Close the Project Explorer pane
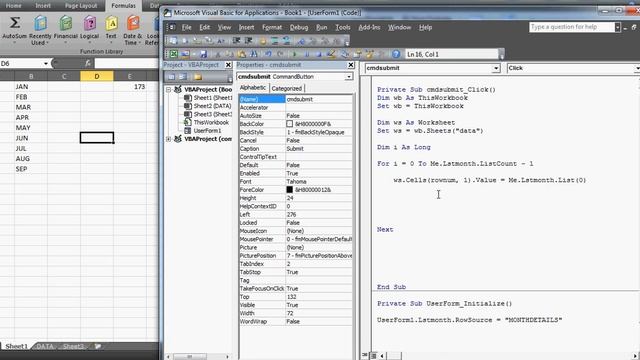The image size is (640, 360). coord(228,65)
